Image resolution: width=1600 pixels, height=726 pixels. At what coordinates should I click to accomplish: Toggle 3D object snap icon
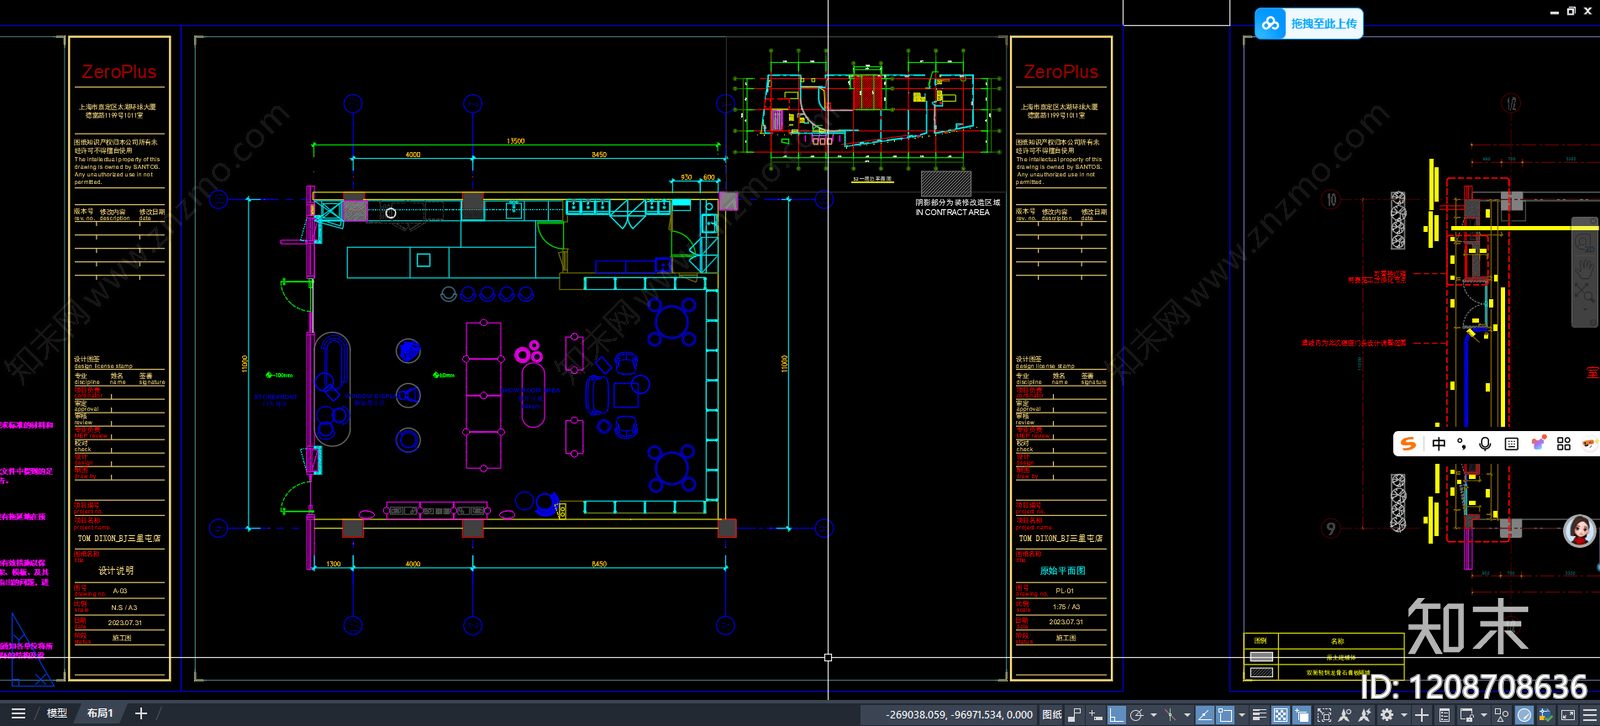[x=1324, y=715]
